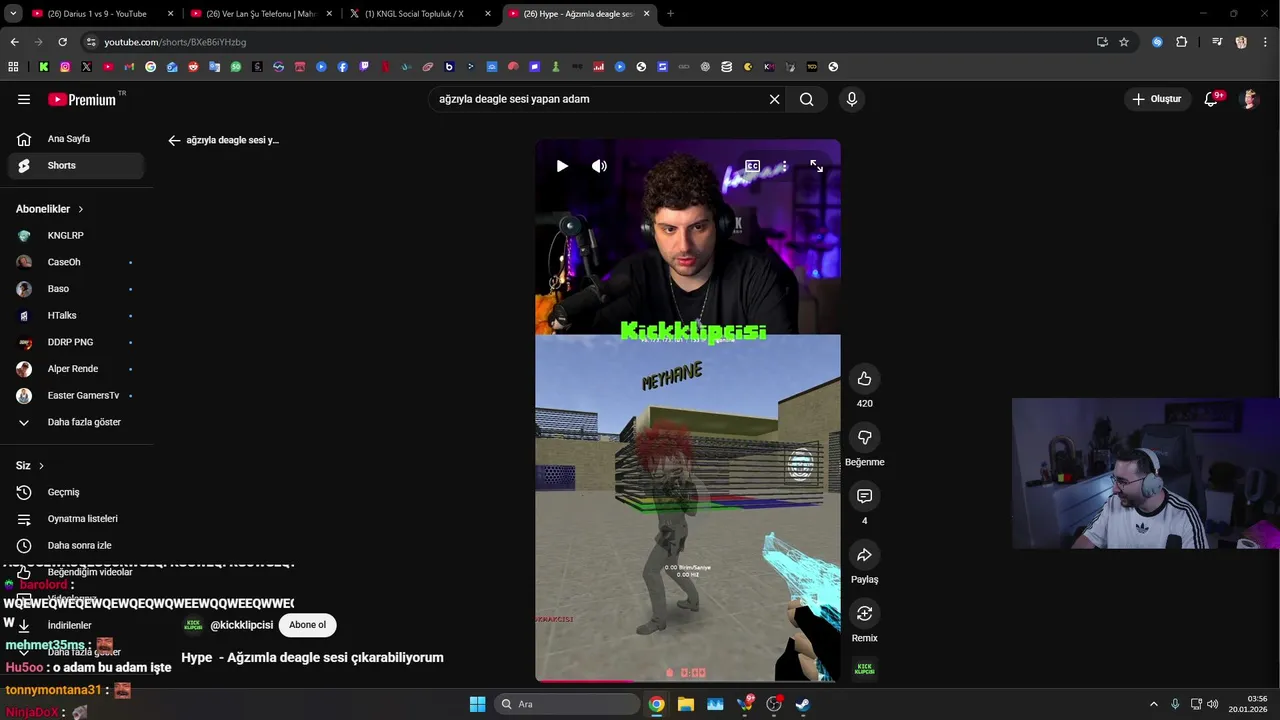This screenshot has height=720, width=1280.
Task: Click the magnifier search button
Action: click(x=806, y=99)
